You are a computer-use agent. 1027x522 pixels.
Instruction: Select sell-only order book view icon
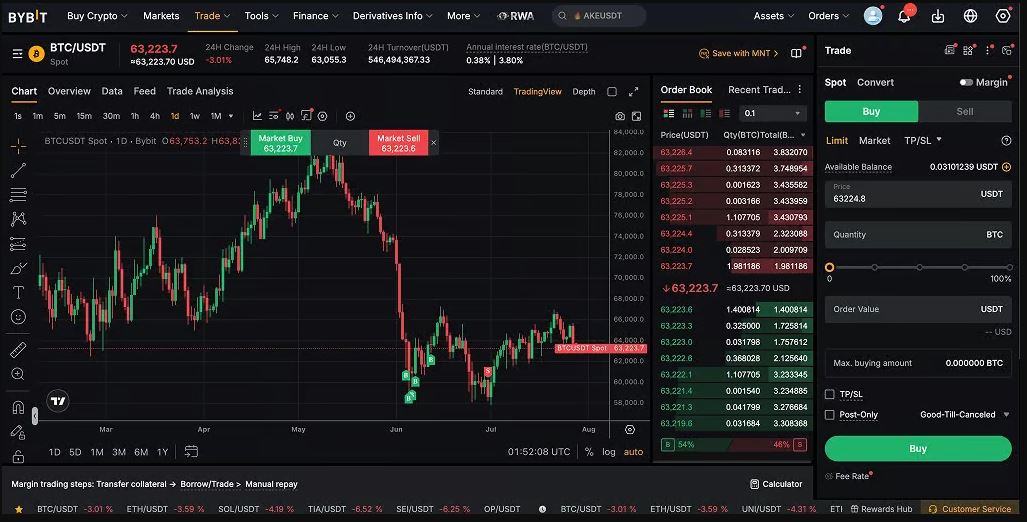(724, 113)
